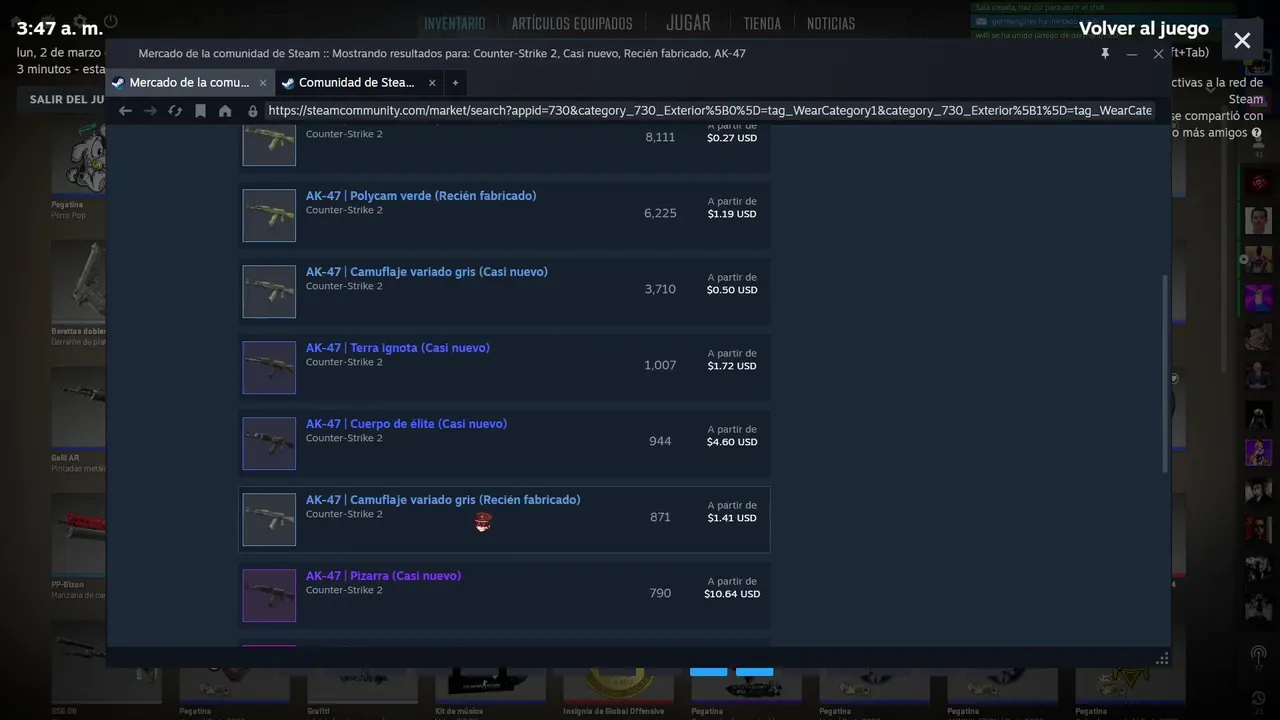Close the Mercado de la comunidad tab
This screenshot has width=1280, height=720.
[x=263, y=83]
